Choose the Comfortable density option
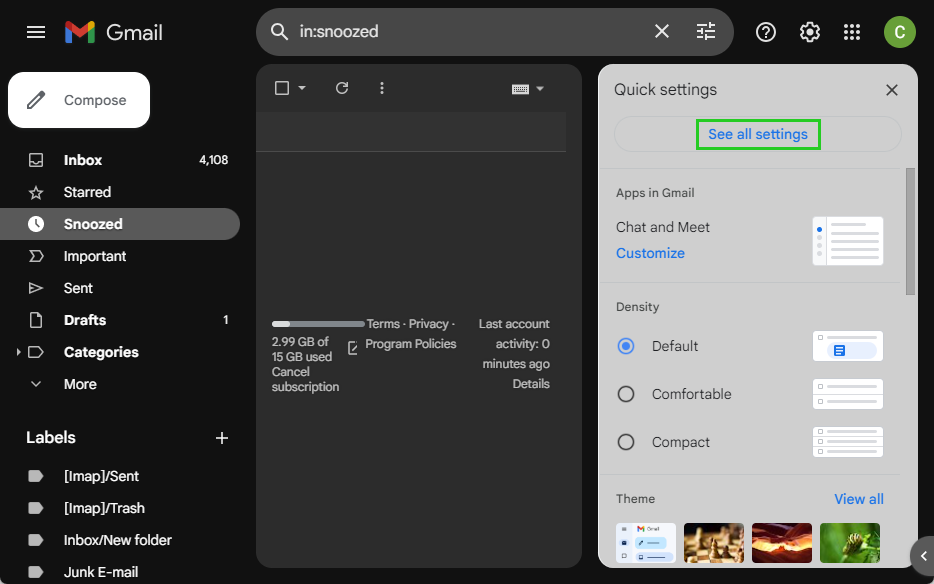The height and width of the screenshot is (584, 934). [x=626, y=394]
